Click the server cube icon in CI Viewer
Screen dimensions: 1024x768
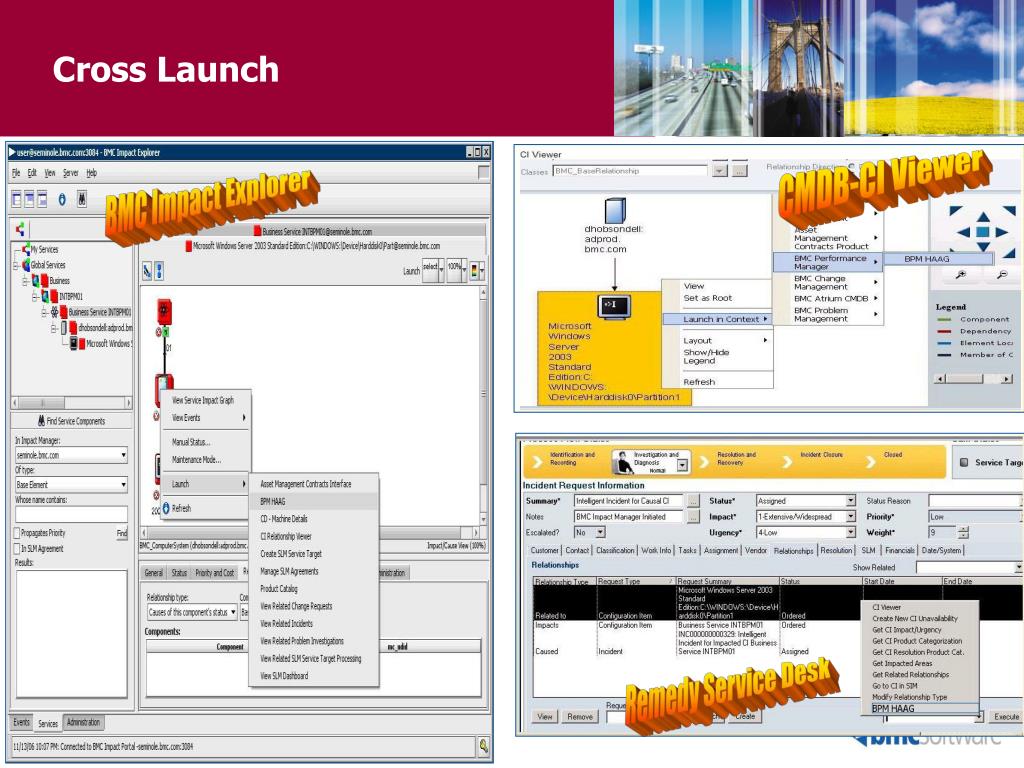tap(615, 211)
